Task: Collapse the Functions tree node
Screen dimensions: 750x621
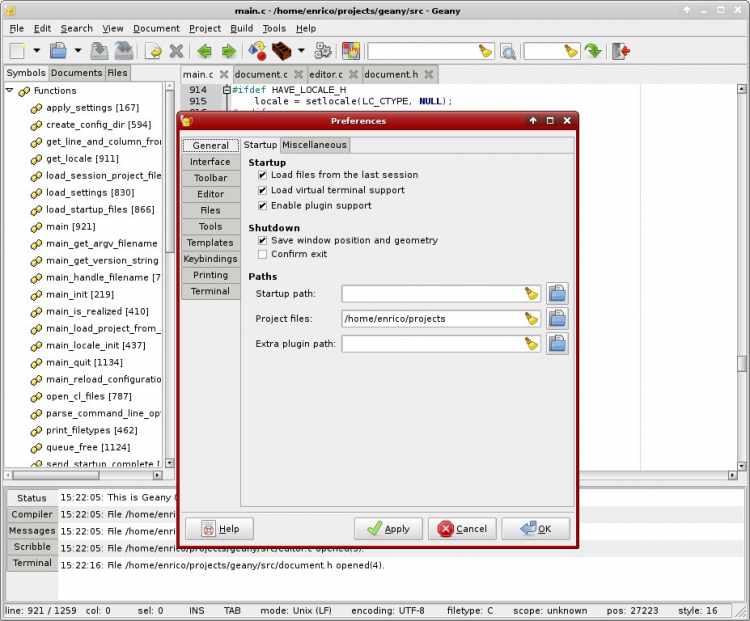Action: 9,90
